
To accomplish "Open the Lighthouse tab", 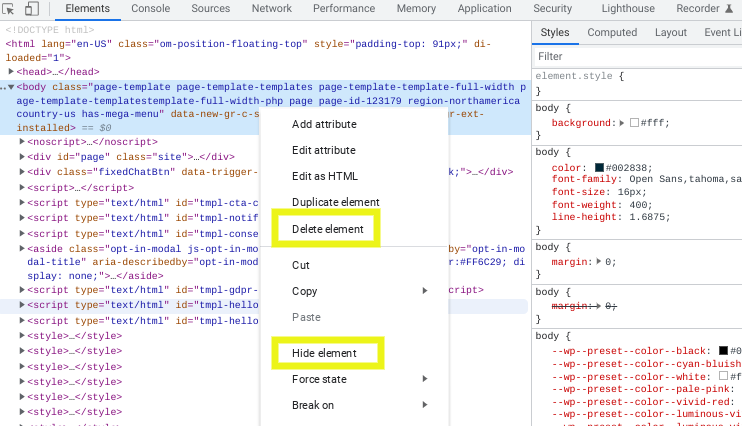I will [x=628, y=9].
